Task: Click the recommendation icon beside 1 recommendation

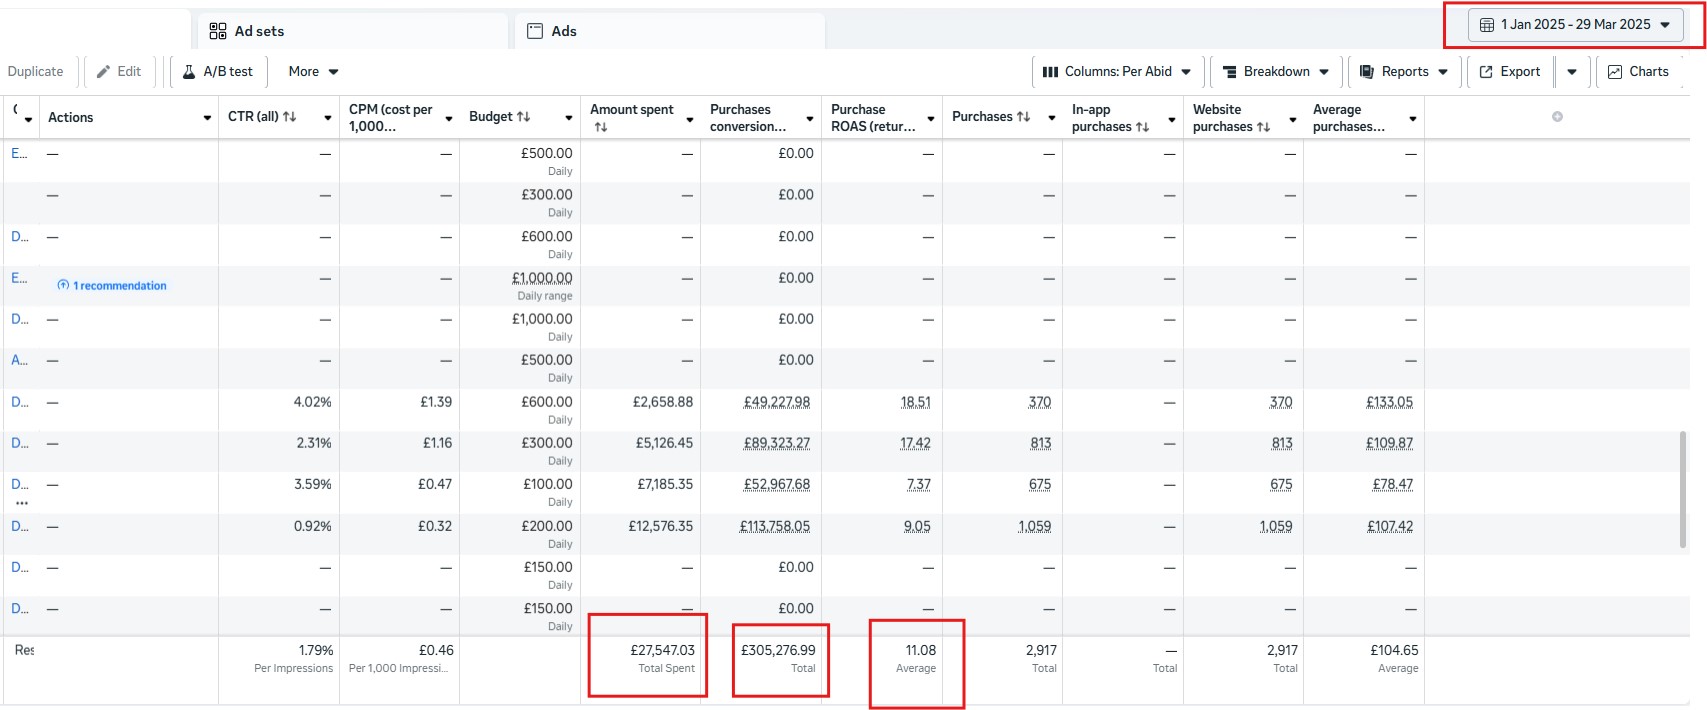Action: tap(63, 286)
